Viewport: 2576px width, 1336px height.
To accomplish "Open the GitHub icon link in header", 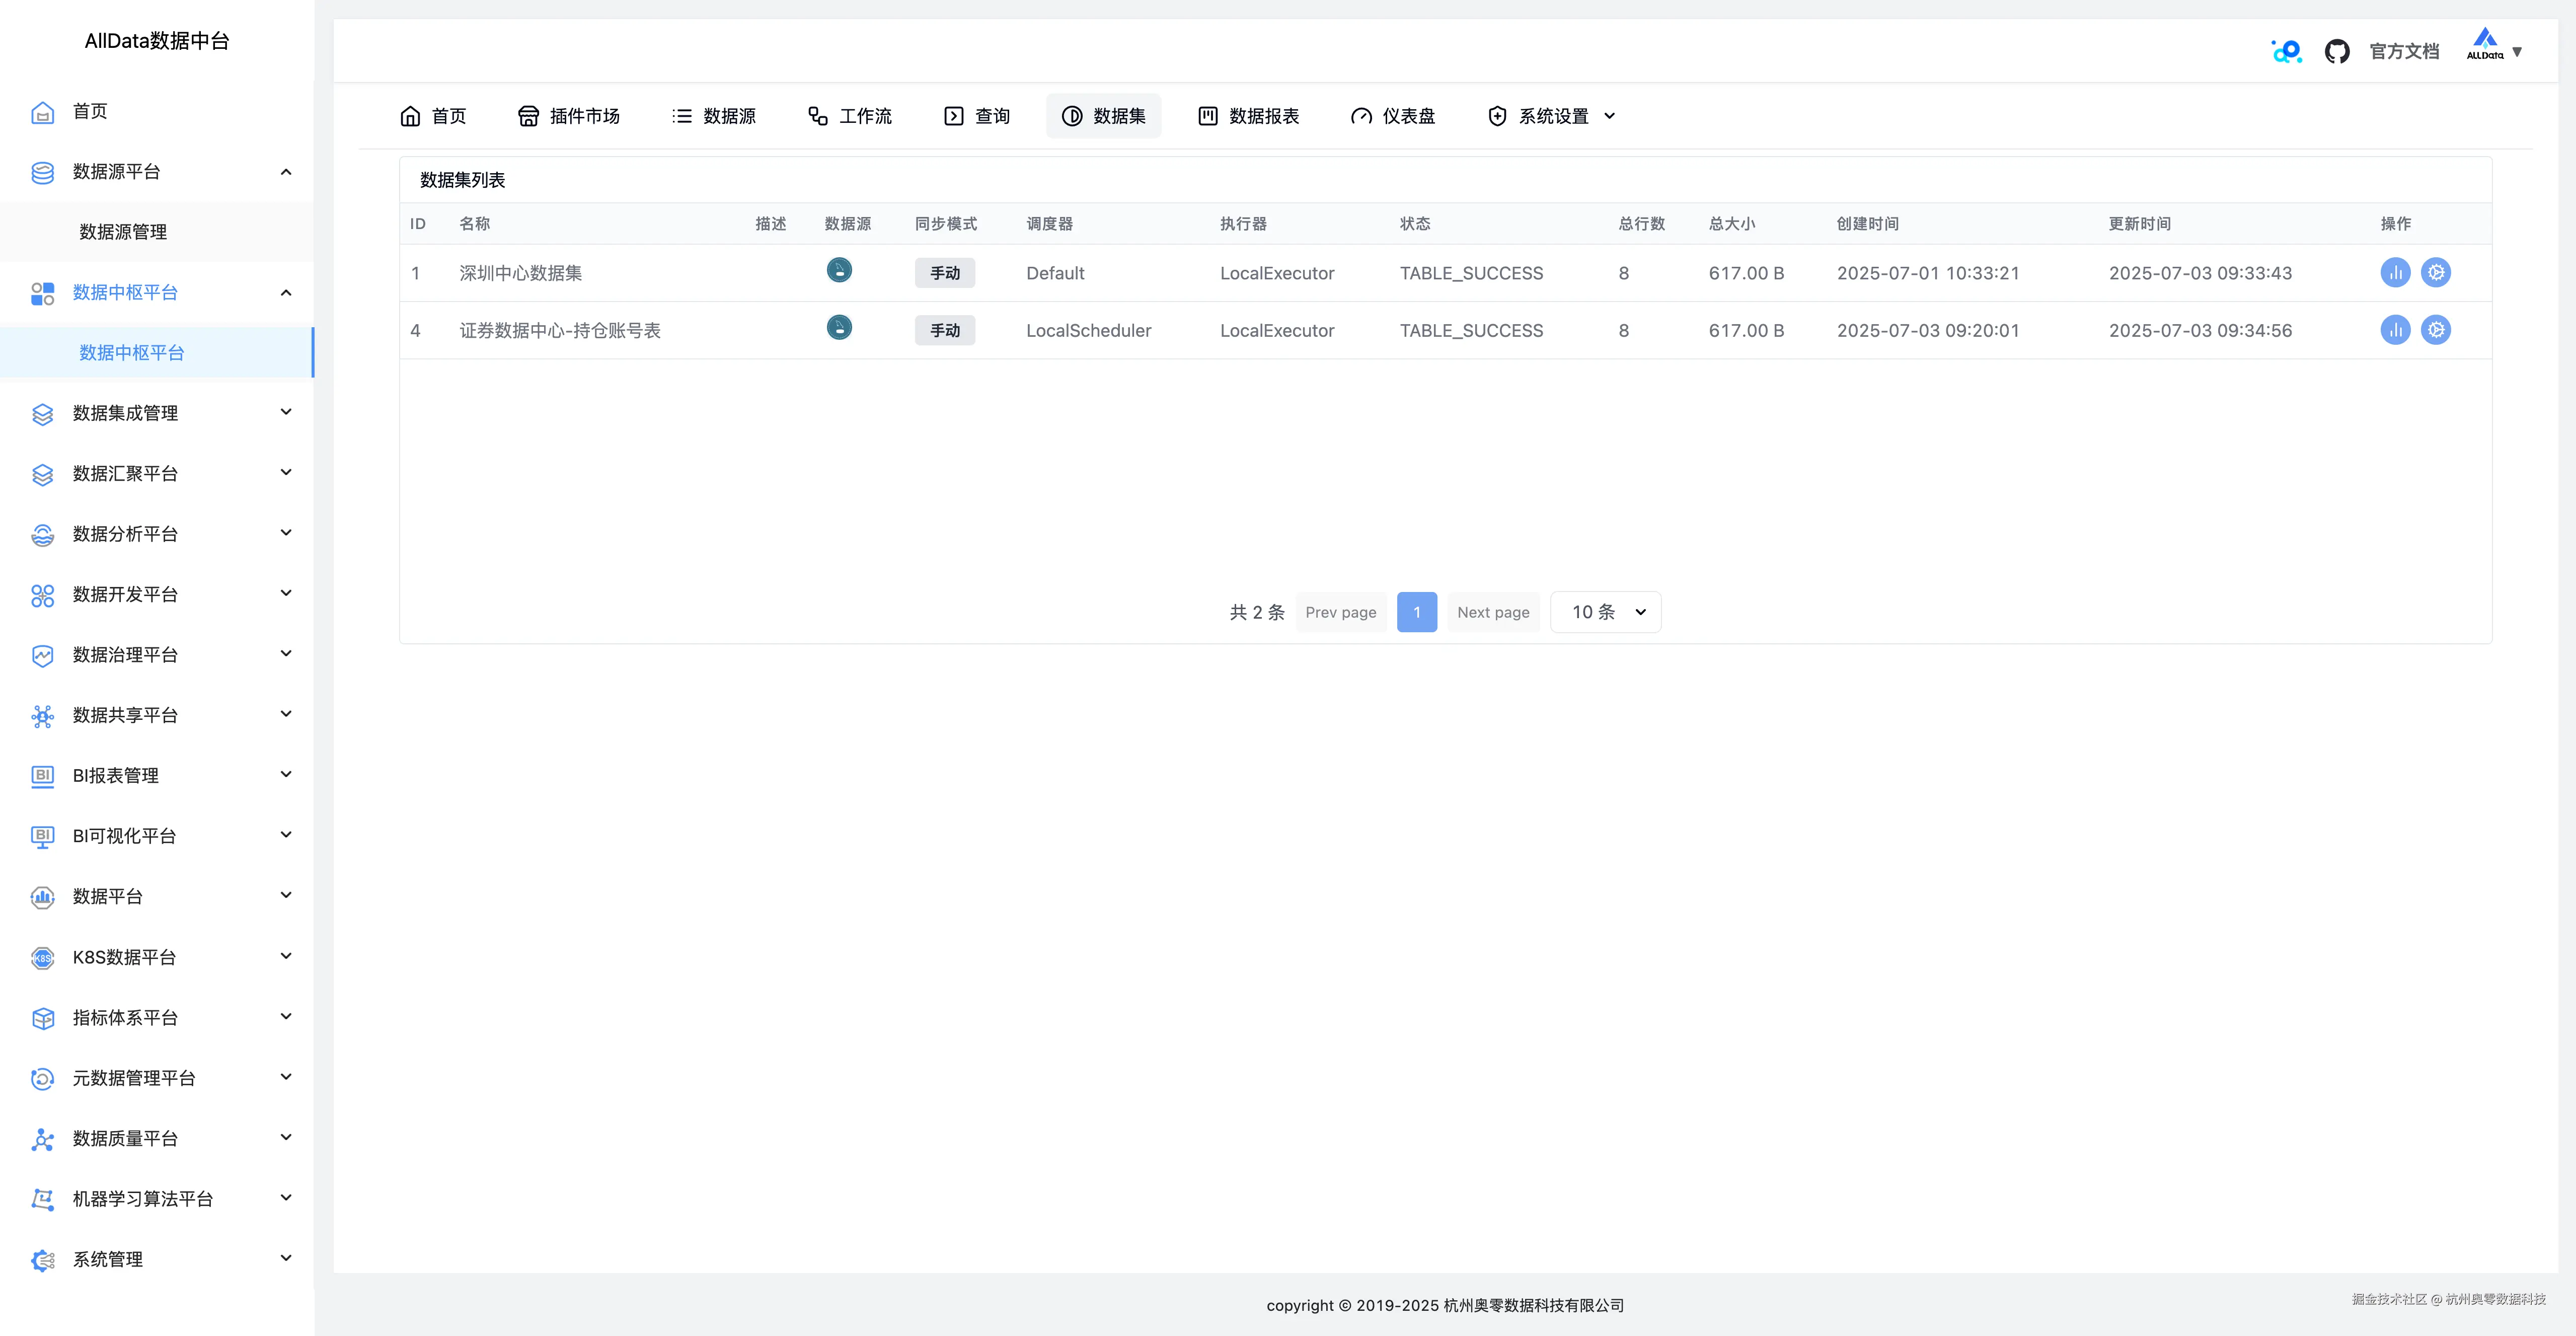I will [x=2337, y=51].
